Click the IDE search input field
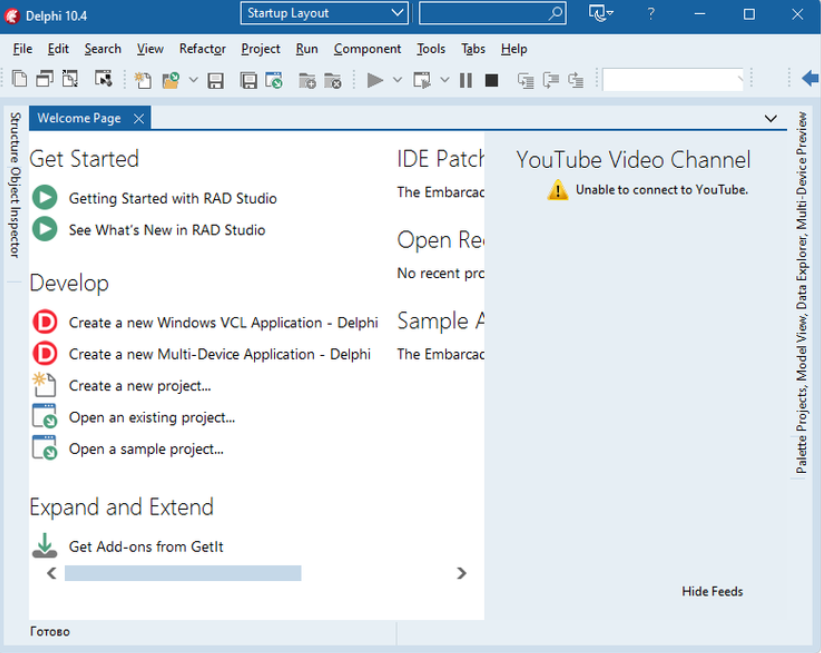 coord(483,13)
